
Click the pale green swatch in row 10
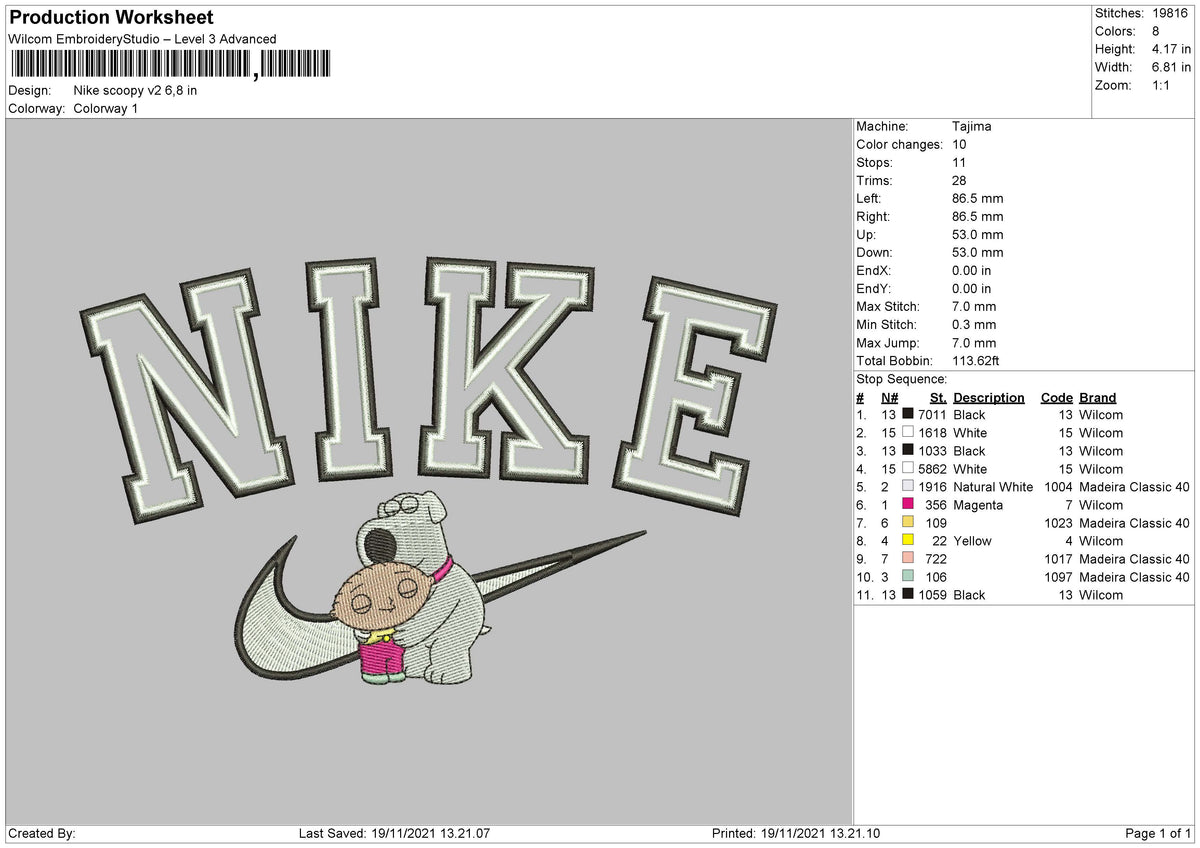click(908, 577)
